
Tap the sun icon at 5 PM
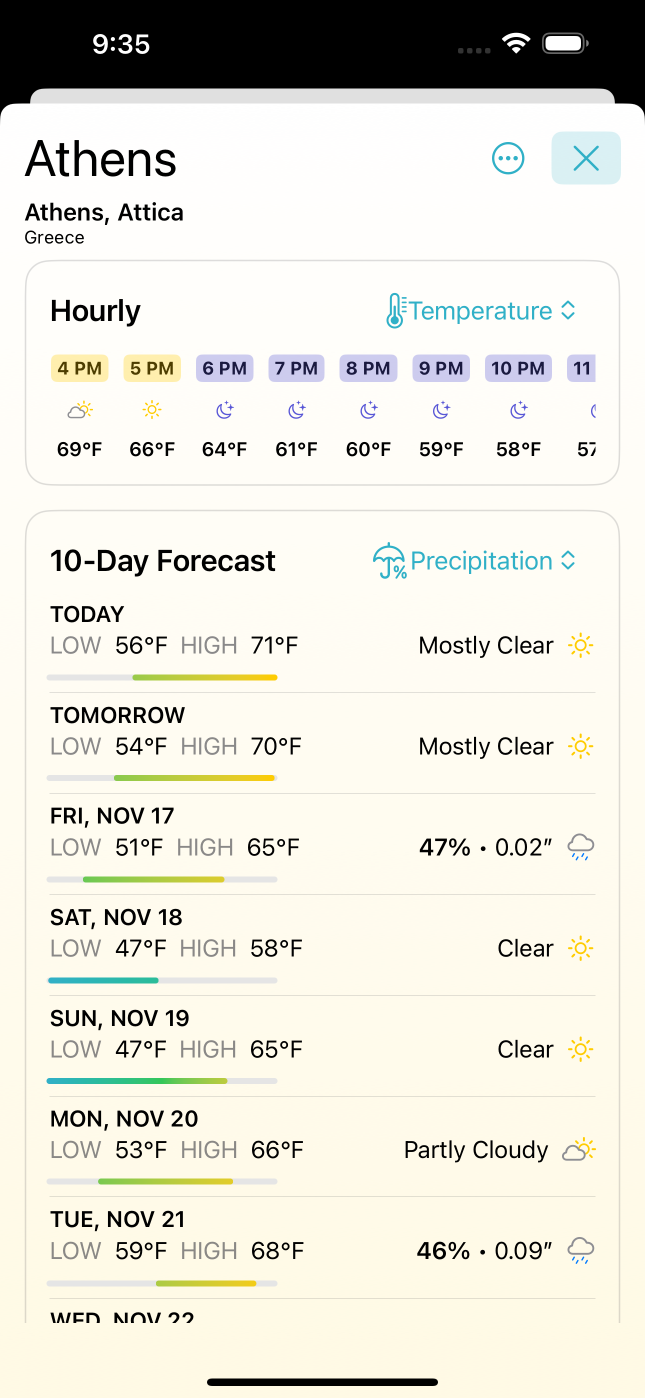tap(152, 410)
